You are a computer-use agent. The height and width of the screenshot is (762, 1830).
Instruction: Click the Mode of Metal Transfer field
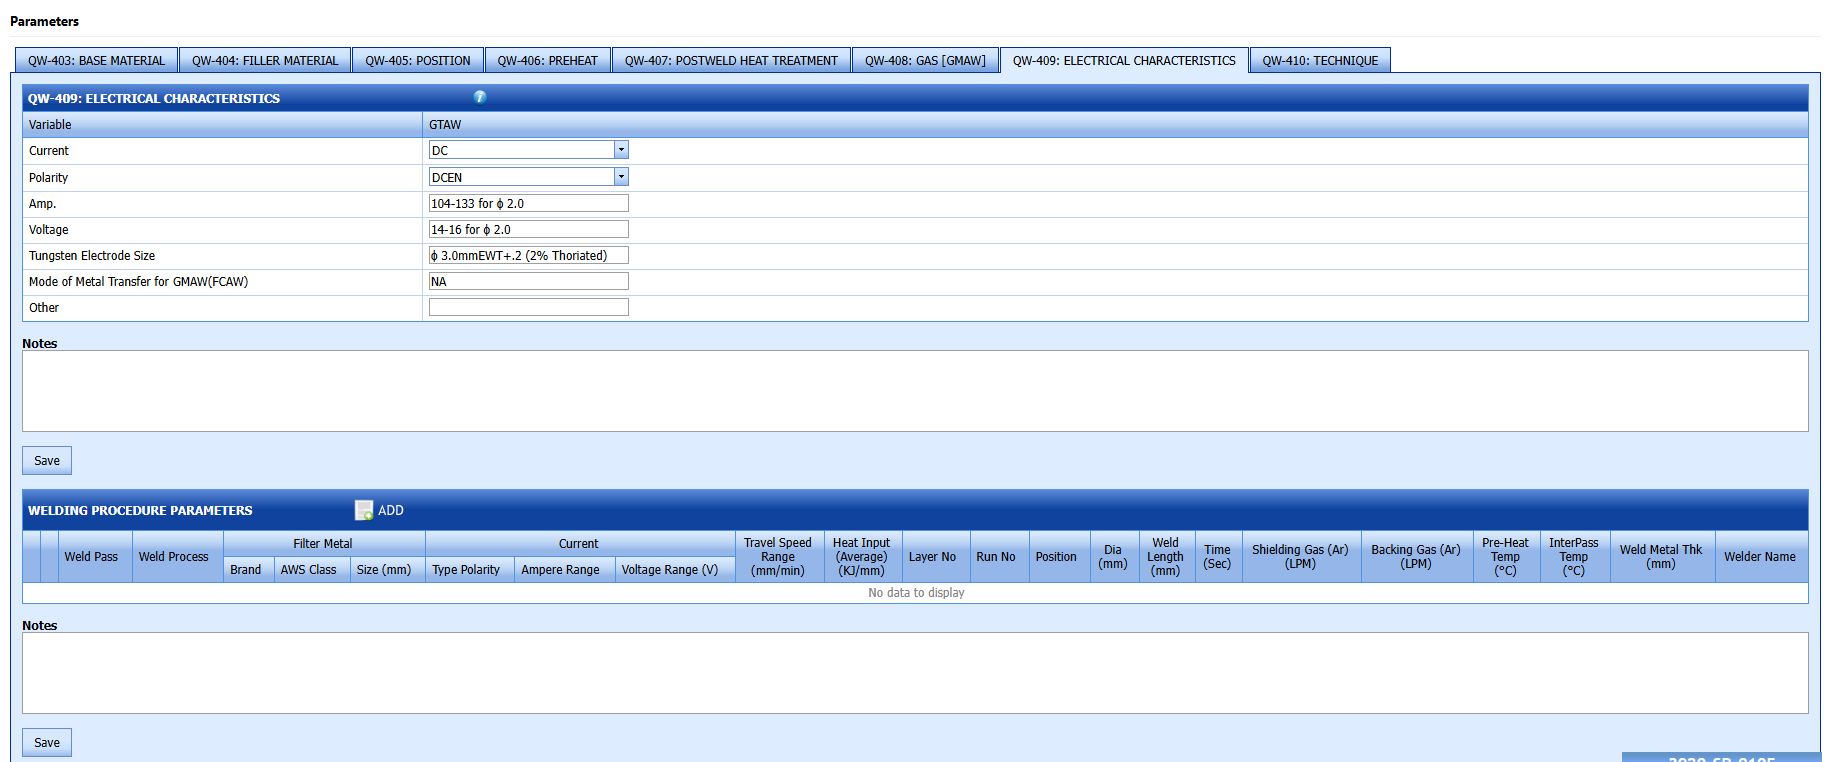[528, 282]
